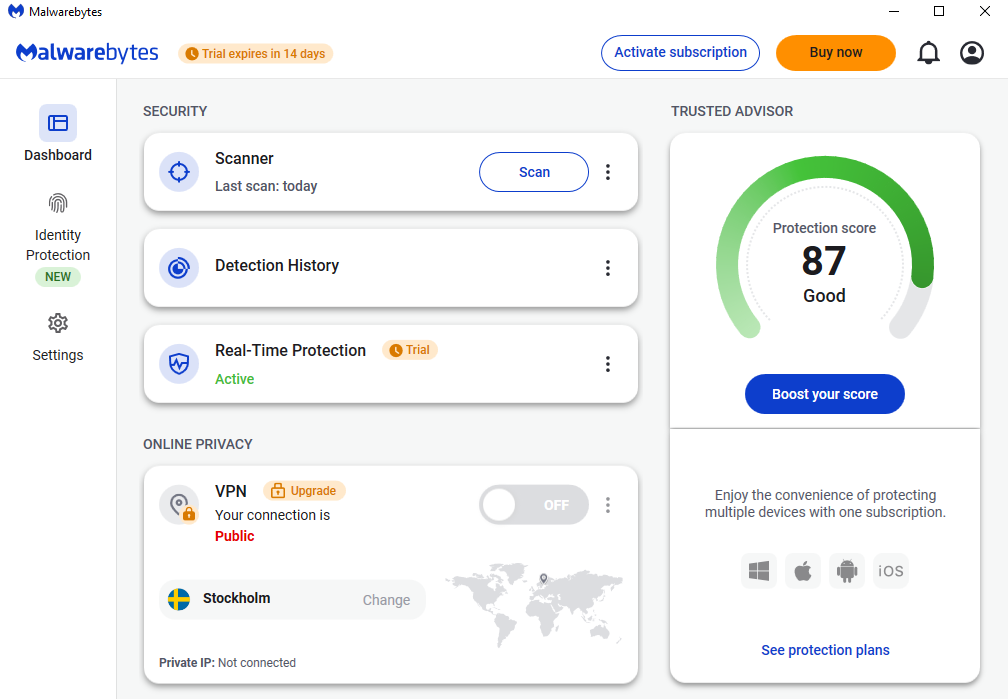The image size is (1008, 699).
Task: Click the Scanner crosshair icon
Action: click(x=179, y=172)
